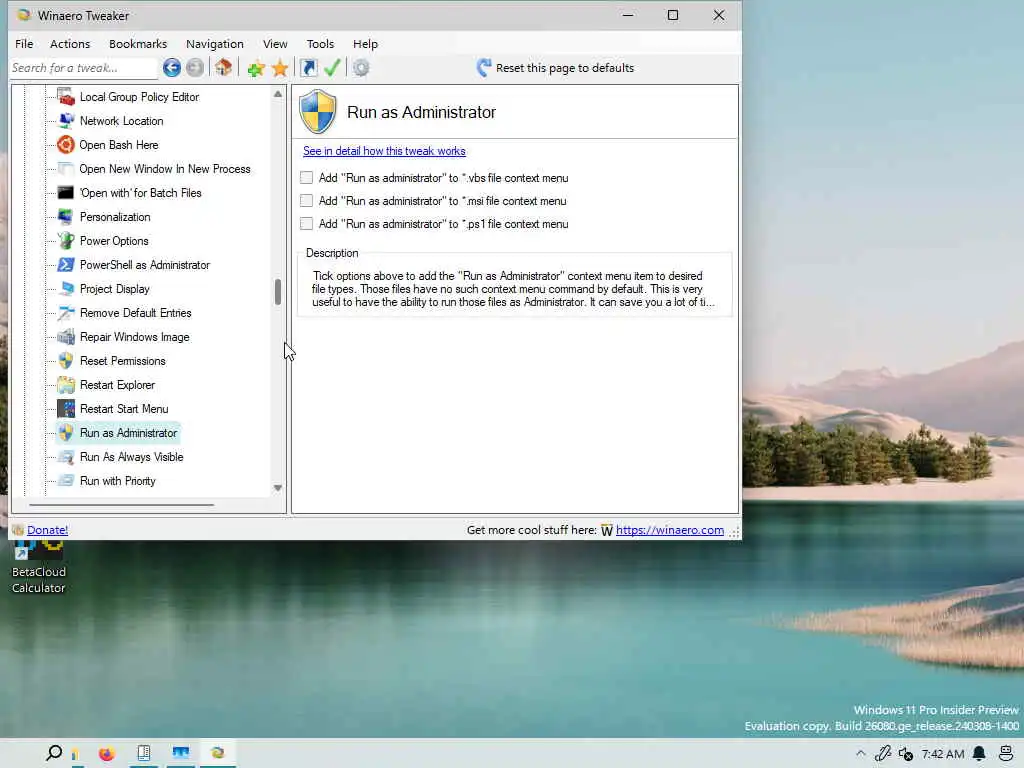Click the Restart Explorer icon

[66, 385]
